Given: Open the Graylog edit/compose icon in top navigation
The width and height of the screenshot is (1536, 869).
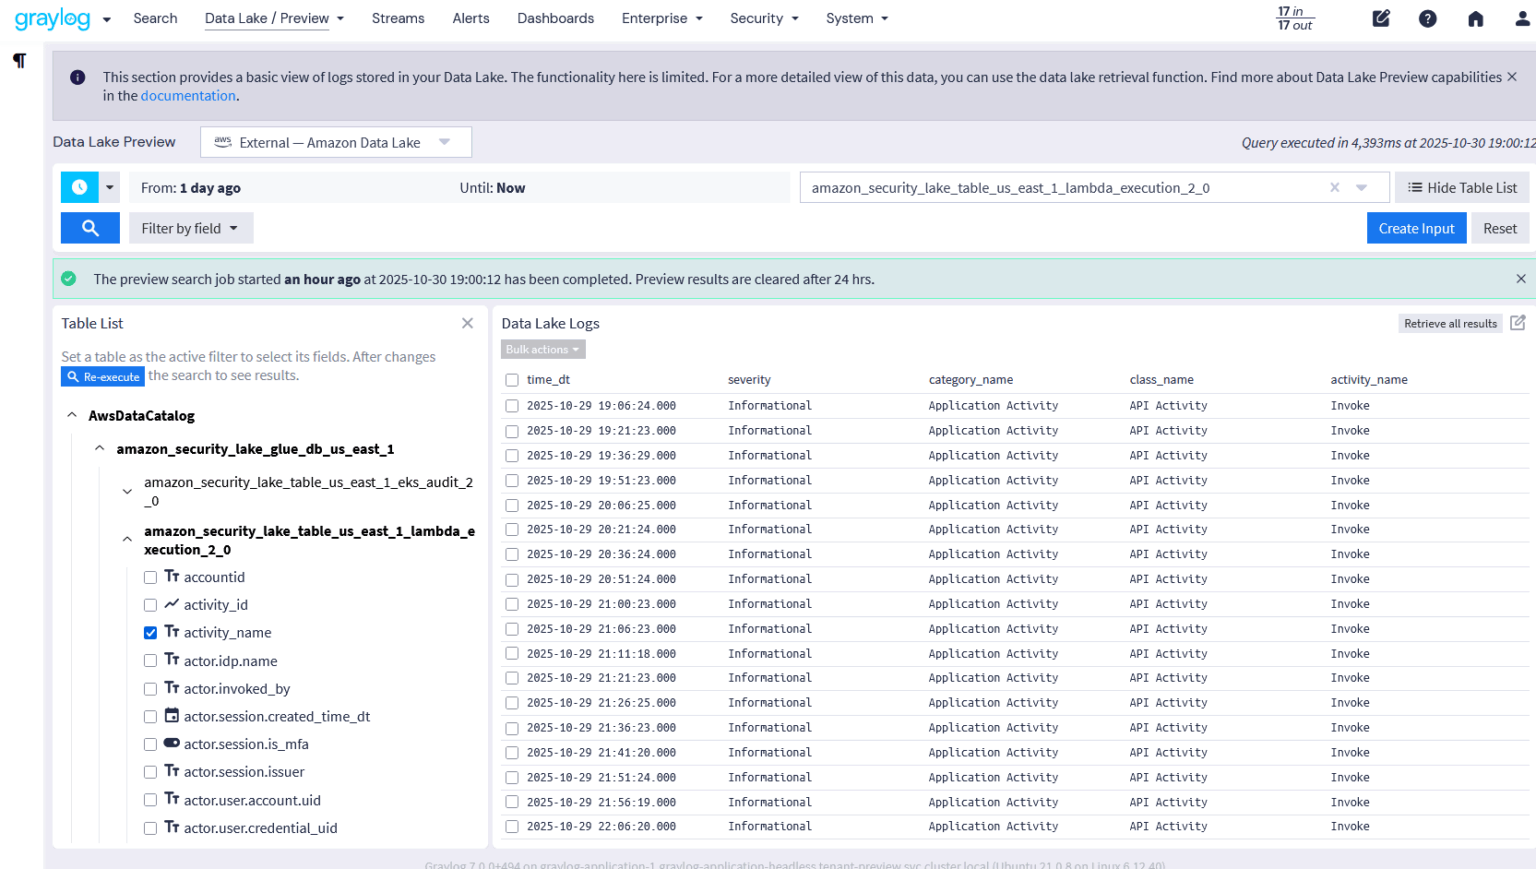Looking at the screenshot, I should click(1381, 18).
